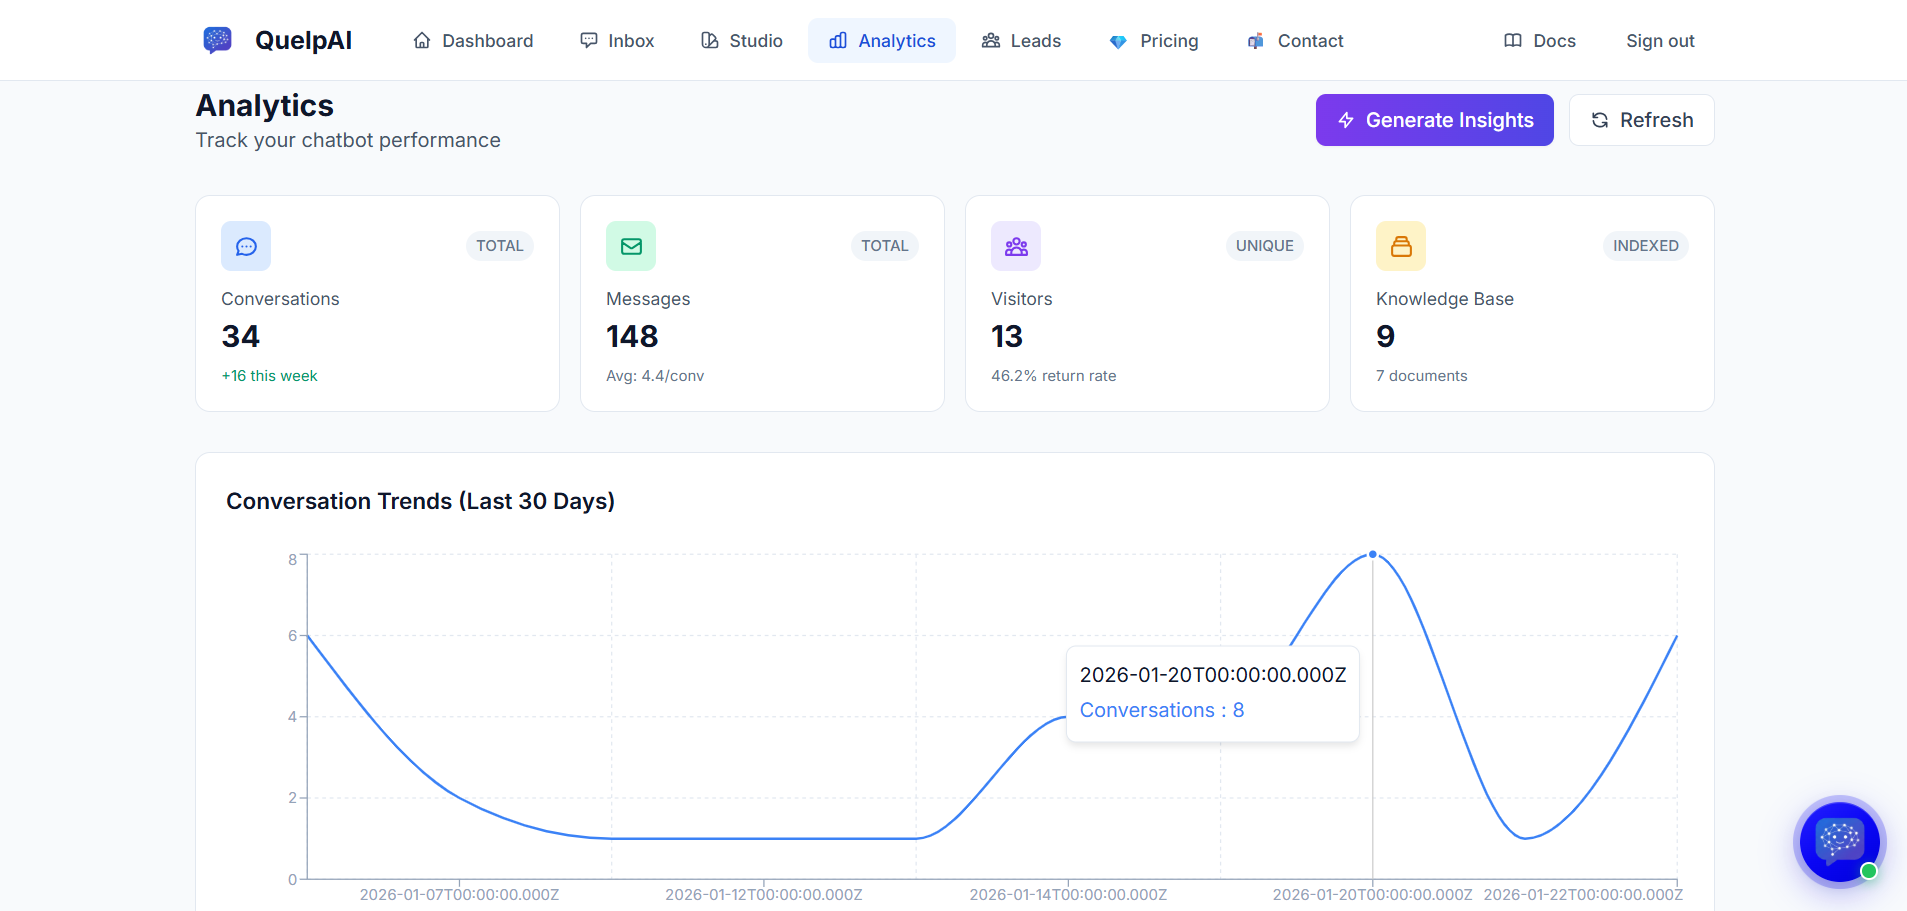Click the Generate Insights button
This screenshot has width=1907, height=911.
[x=1434, y=120]
